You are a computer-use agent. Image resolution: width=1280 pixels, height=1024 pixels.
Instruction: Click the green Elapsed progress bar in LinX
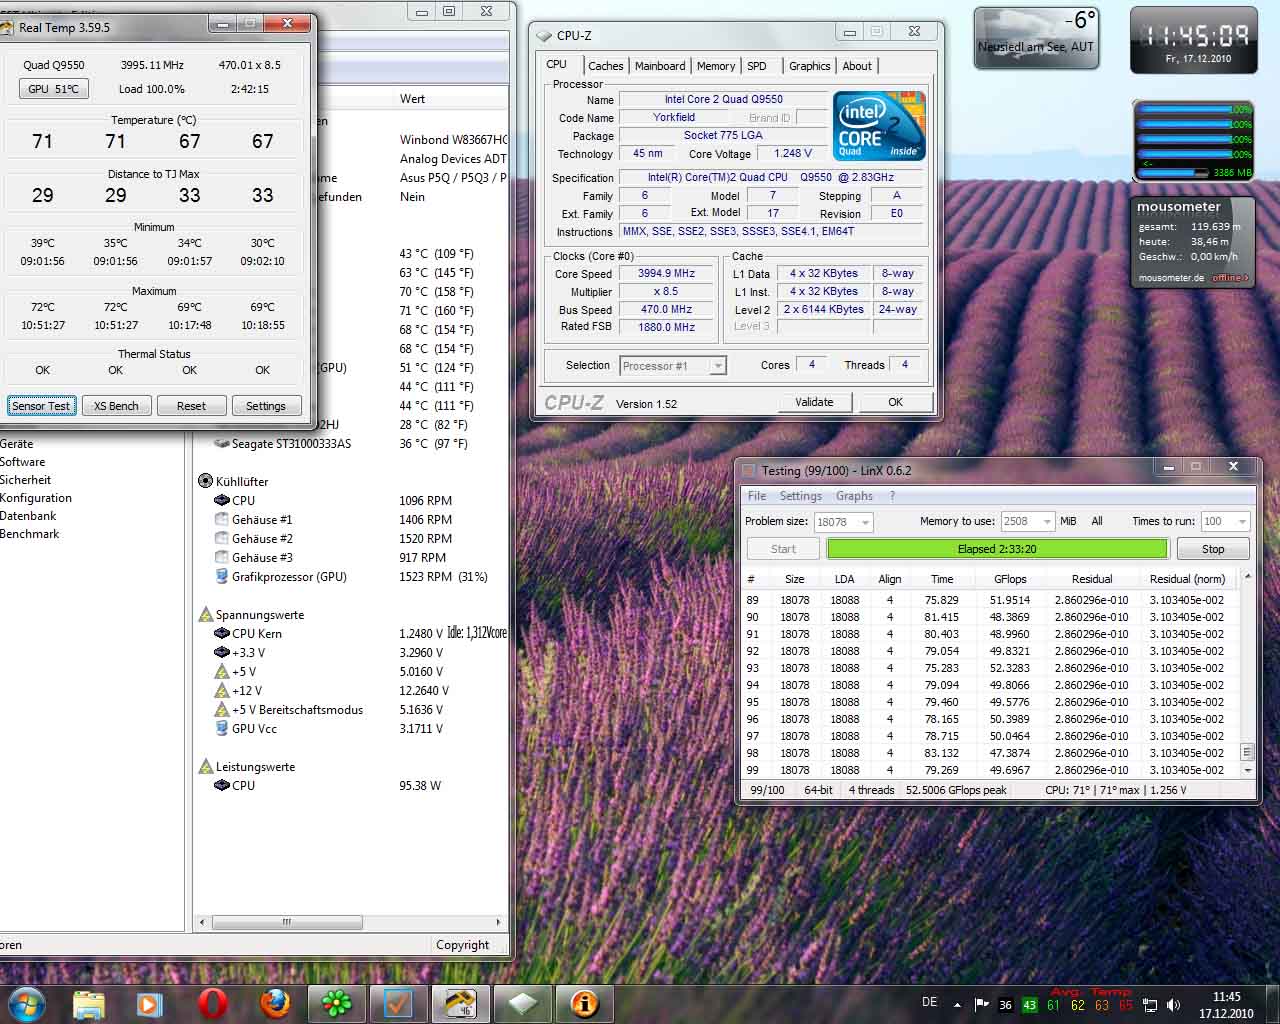point(997,549)
